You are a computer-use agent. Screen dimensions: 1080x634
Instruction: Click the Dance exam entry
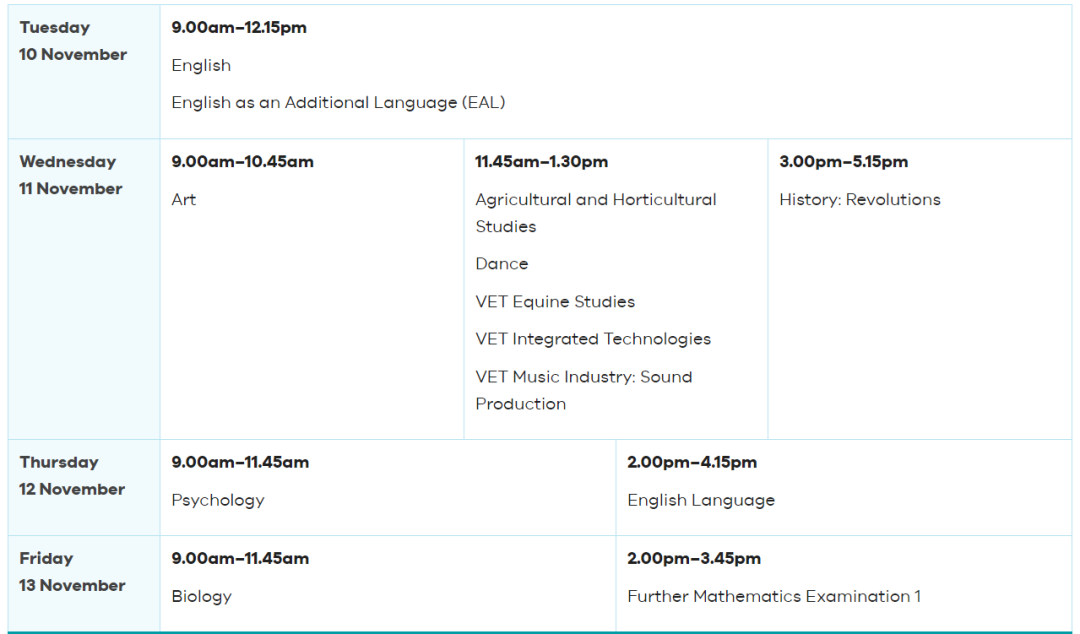[501, 264]
